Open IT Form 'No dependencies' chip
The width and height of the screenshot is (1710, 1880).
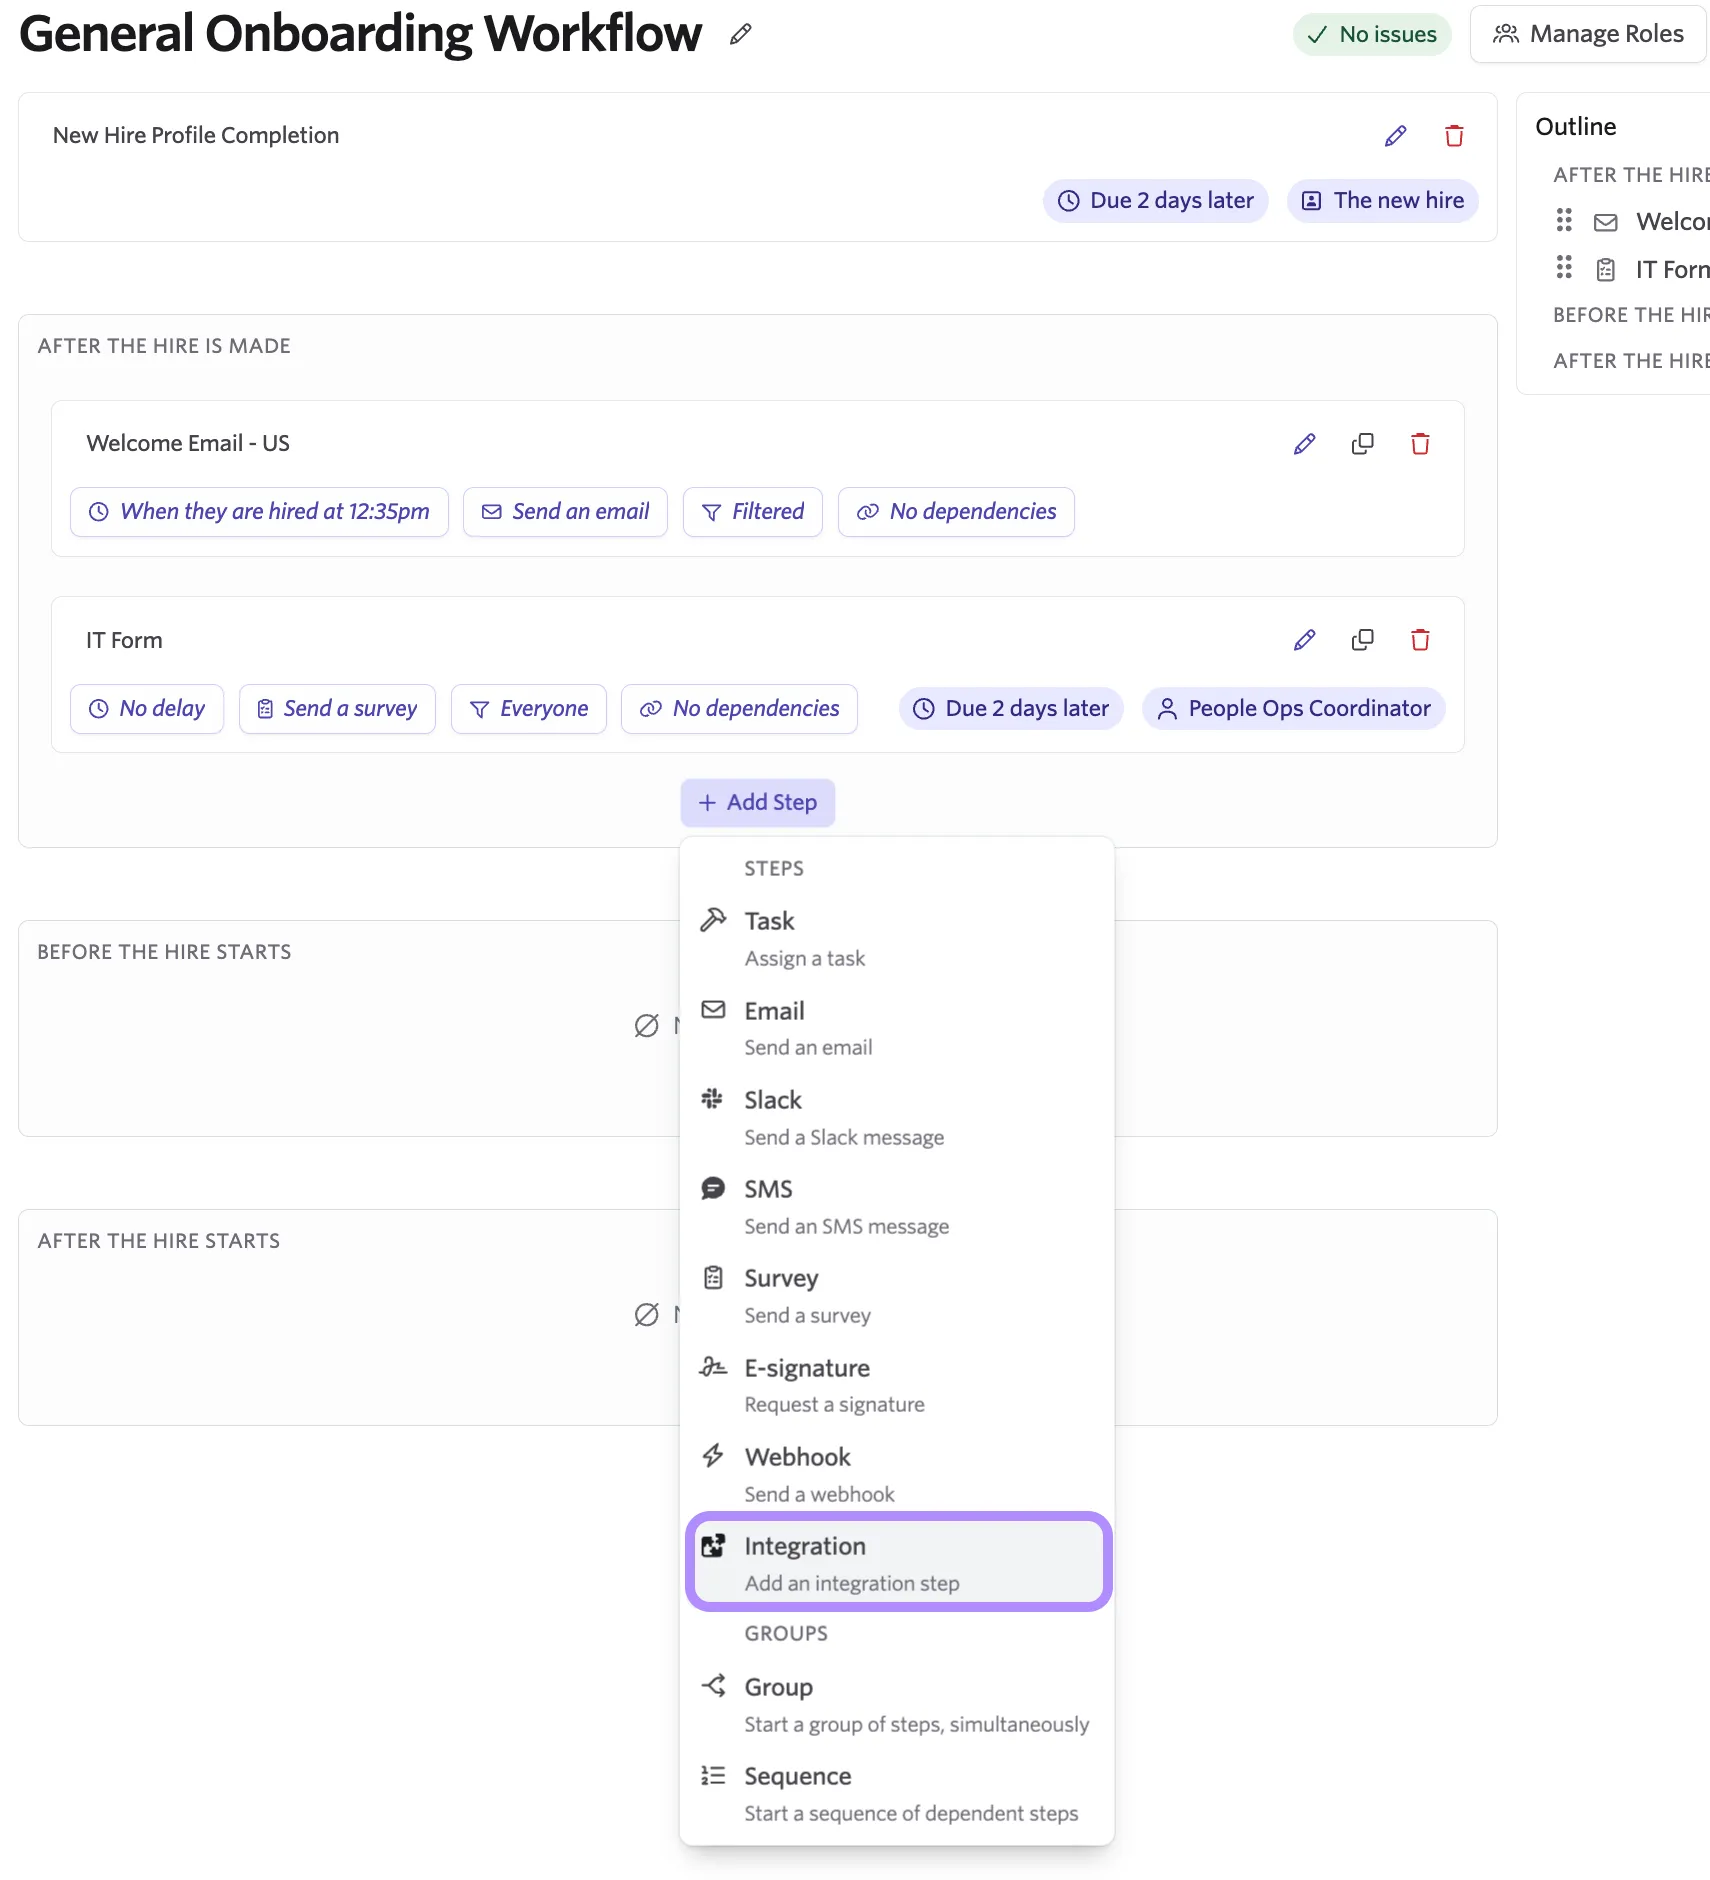coord(740,709)
